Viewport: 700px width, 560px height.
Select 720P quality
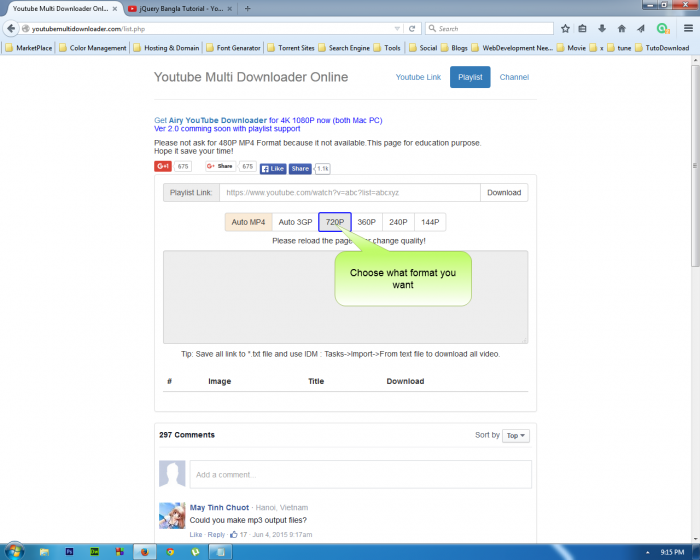tap(335, 222)
